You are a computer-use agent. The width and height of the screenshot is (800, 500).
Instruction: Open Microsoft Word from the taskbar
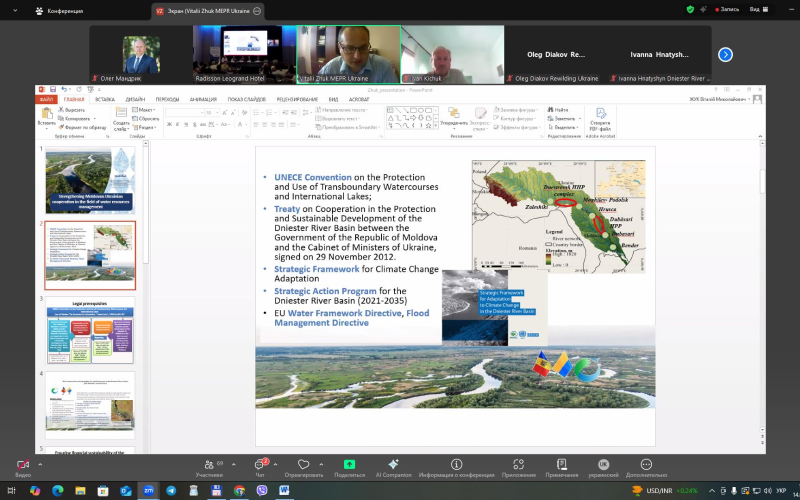click(x=285, y=490)
